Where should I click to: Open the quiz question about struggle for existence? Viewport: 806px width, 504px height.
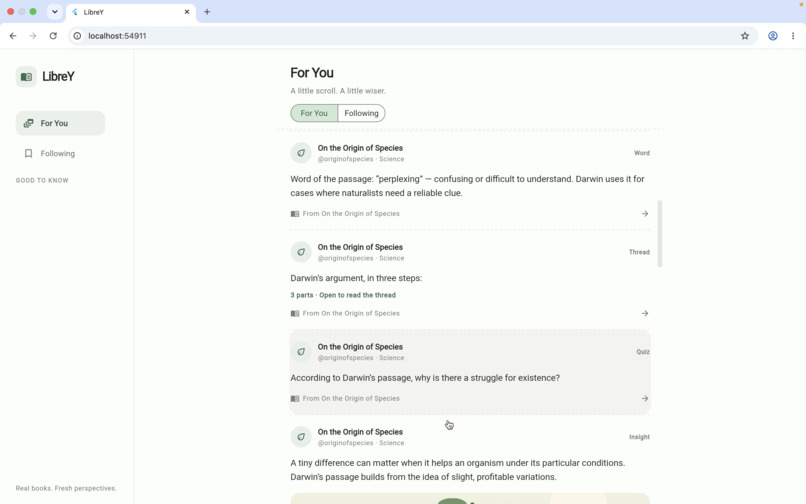click(425, 378)
